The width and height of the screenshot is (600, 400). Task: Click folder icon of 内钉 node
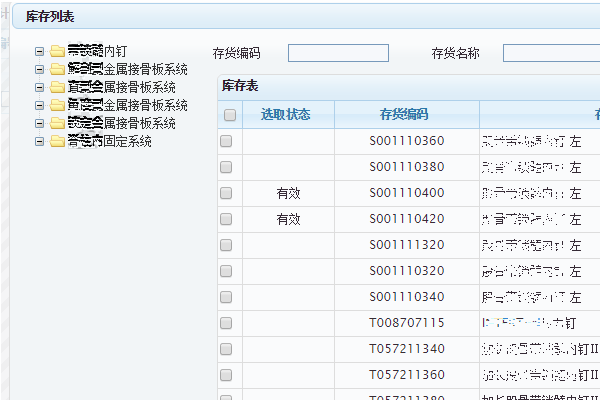(57, 51)
